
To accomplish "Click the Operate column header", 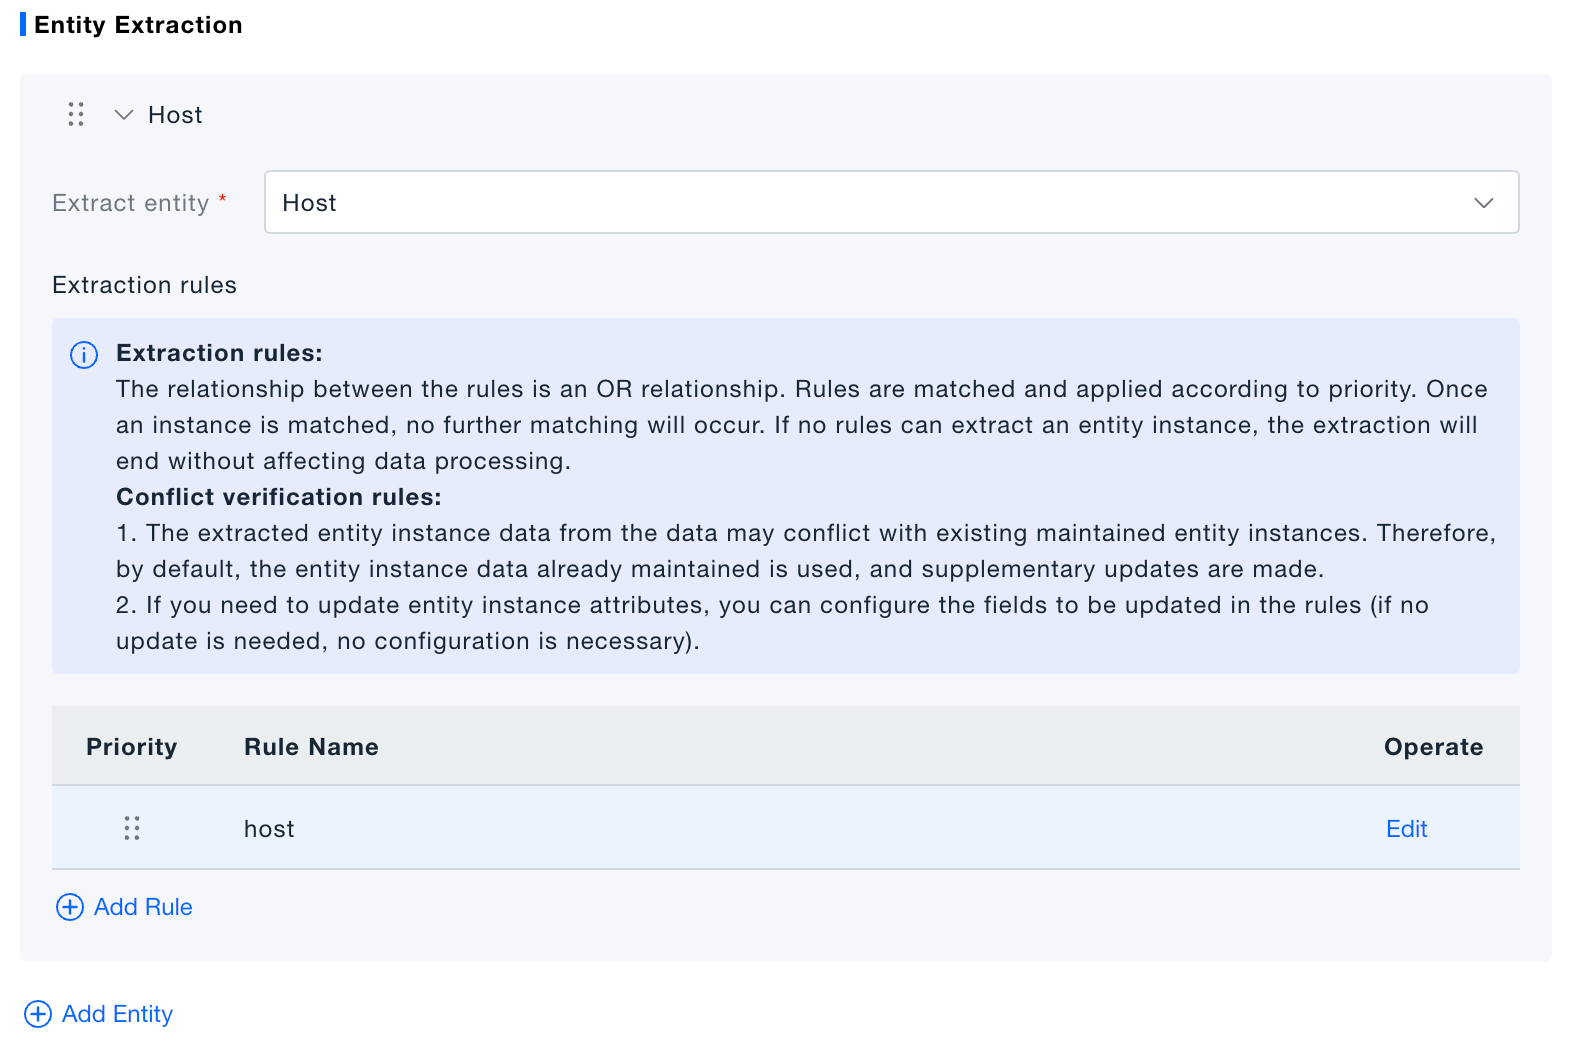I will coord(1433,747).
